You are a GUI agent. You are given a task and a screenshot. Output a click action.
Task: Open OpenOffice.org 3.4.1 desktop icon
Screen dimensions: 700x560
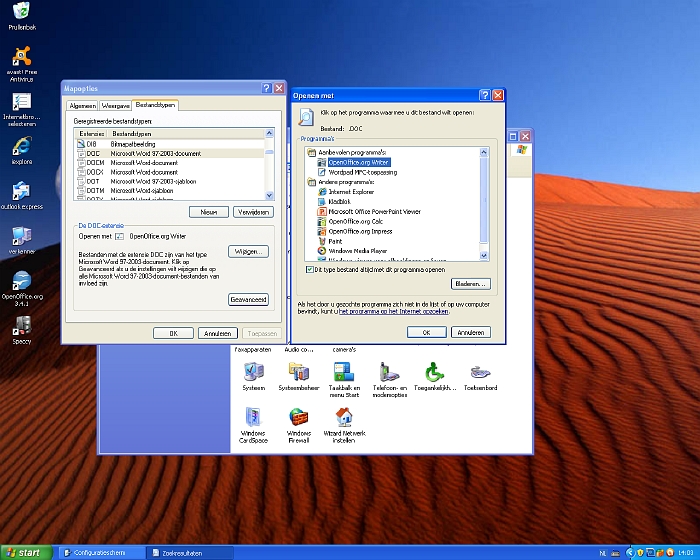(x=21, y=288)
